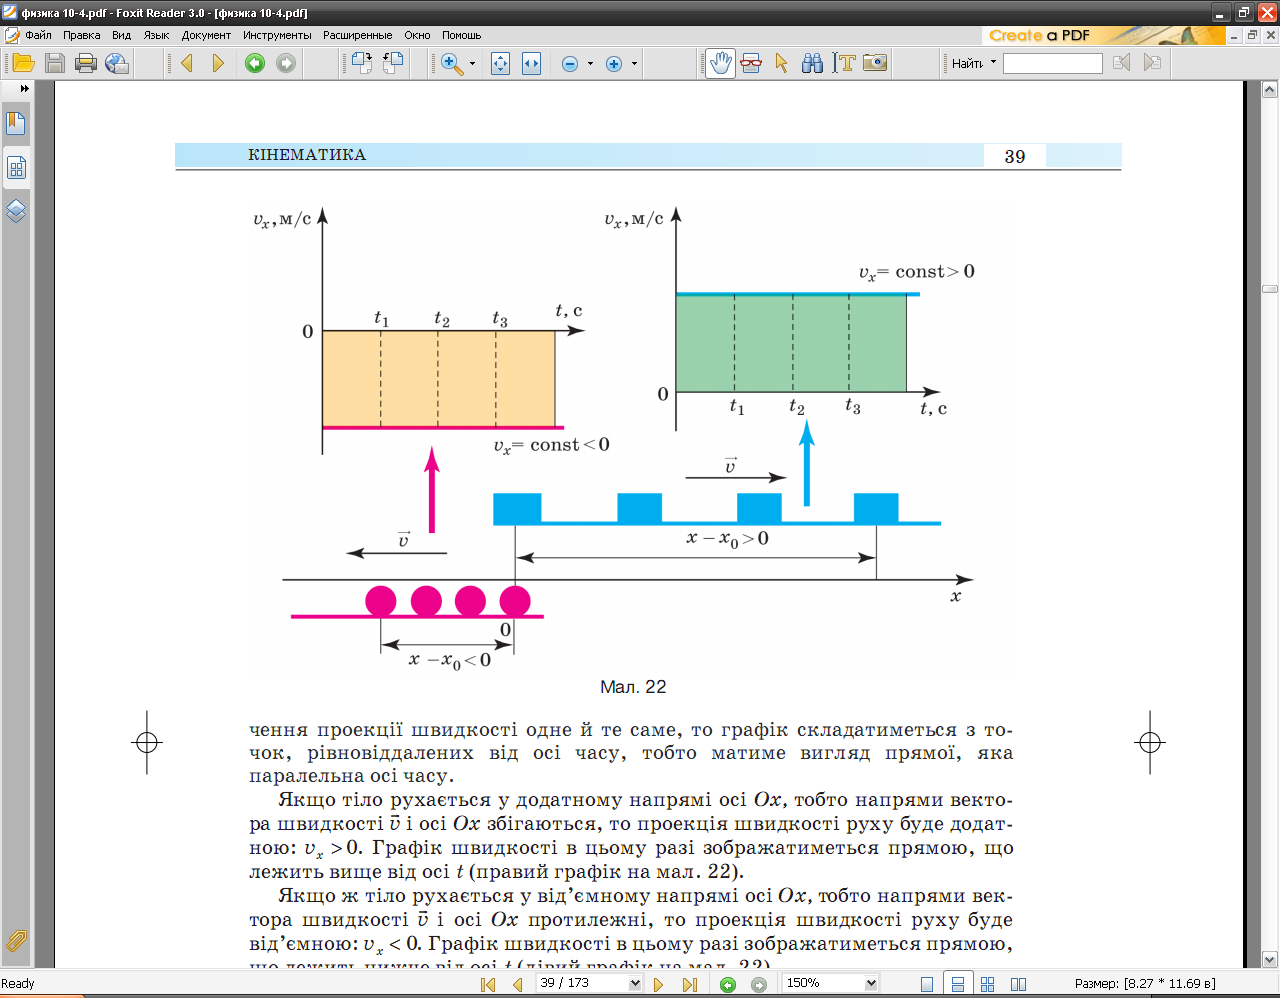Go to previous page with left toolbar arrow

click(x=187, y=63)
